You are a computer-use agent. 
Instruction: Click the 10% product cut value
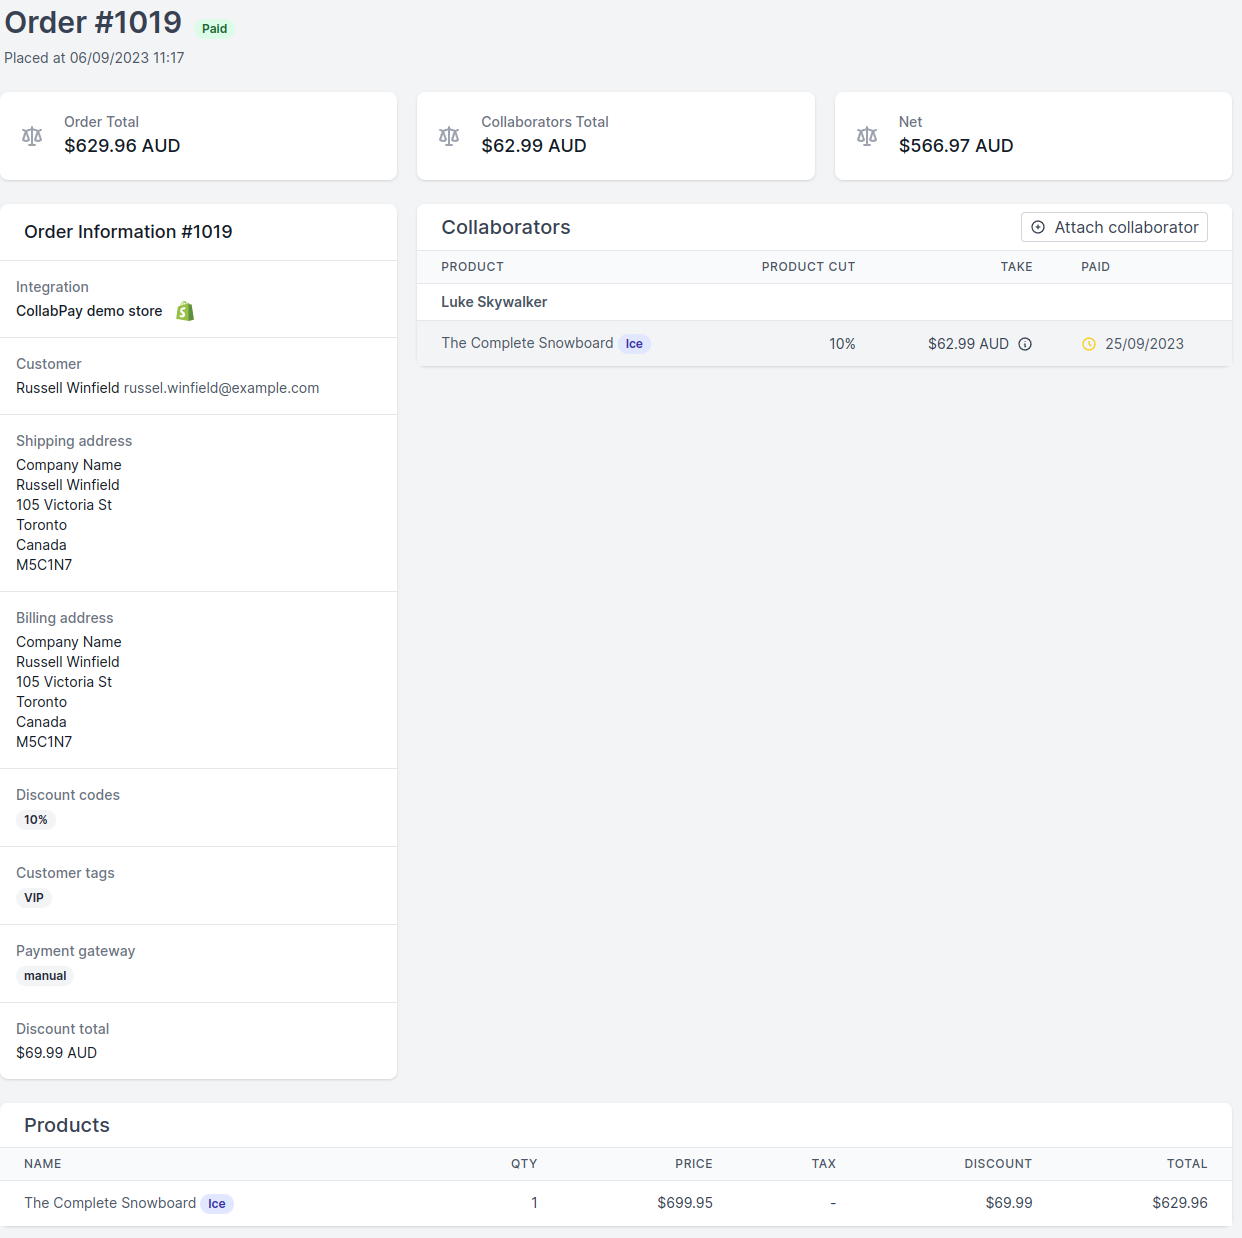(x=842, y=344)
